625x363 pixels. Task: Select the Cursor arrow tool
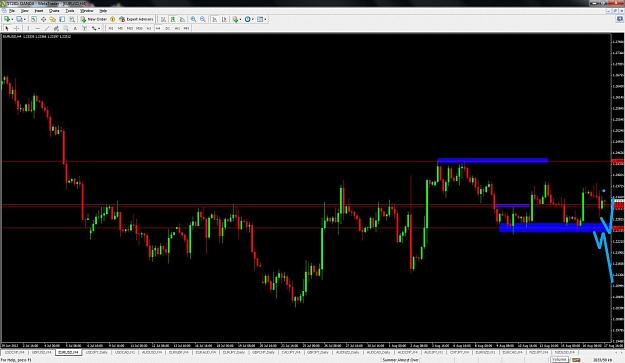7,28
